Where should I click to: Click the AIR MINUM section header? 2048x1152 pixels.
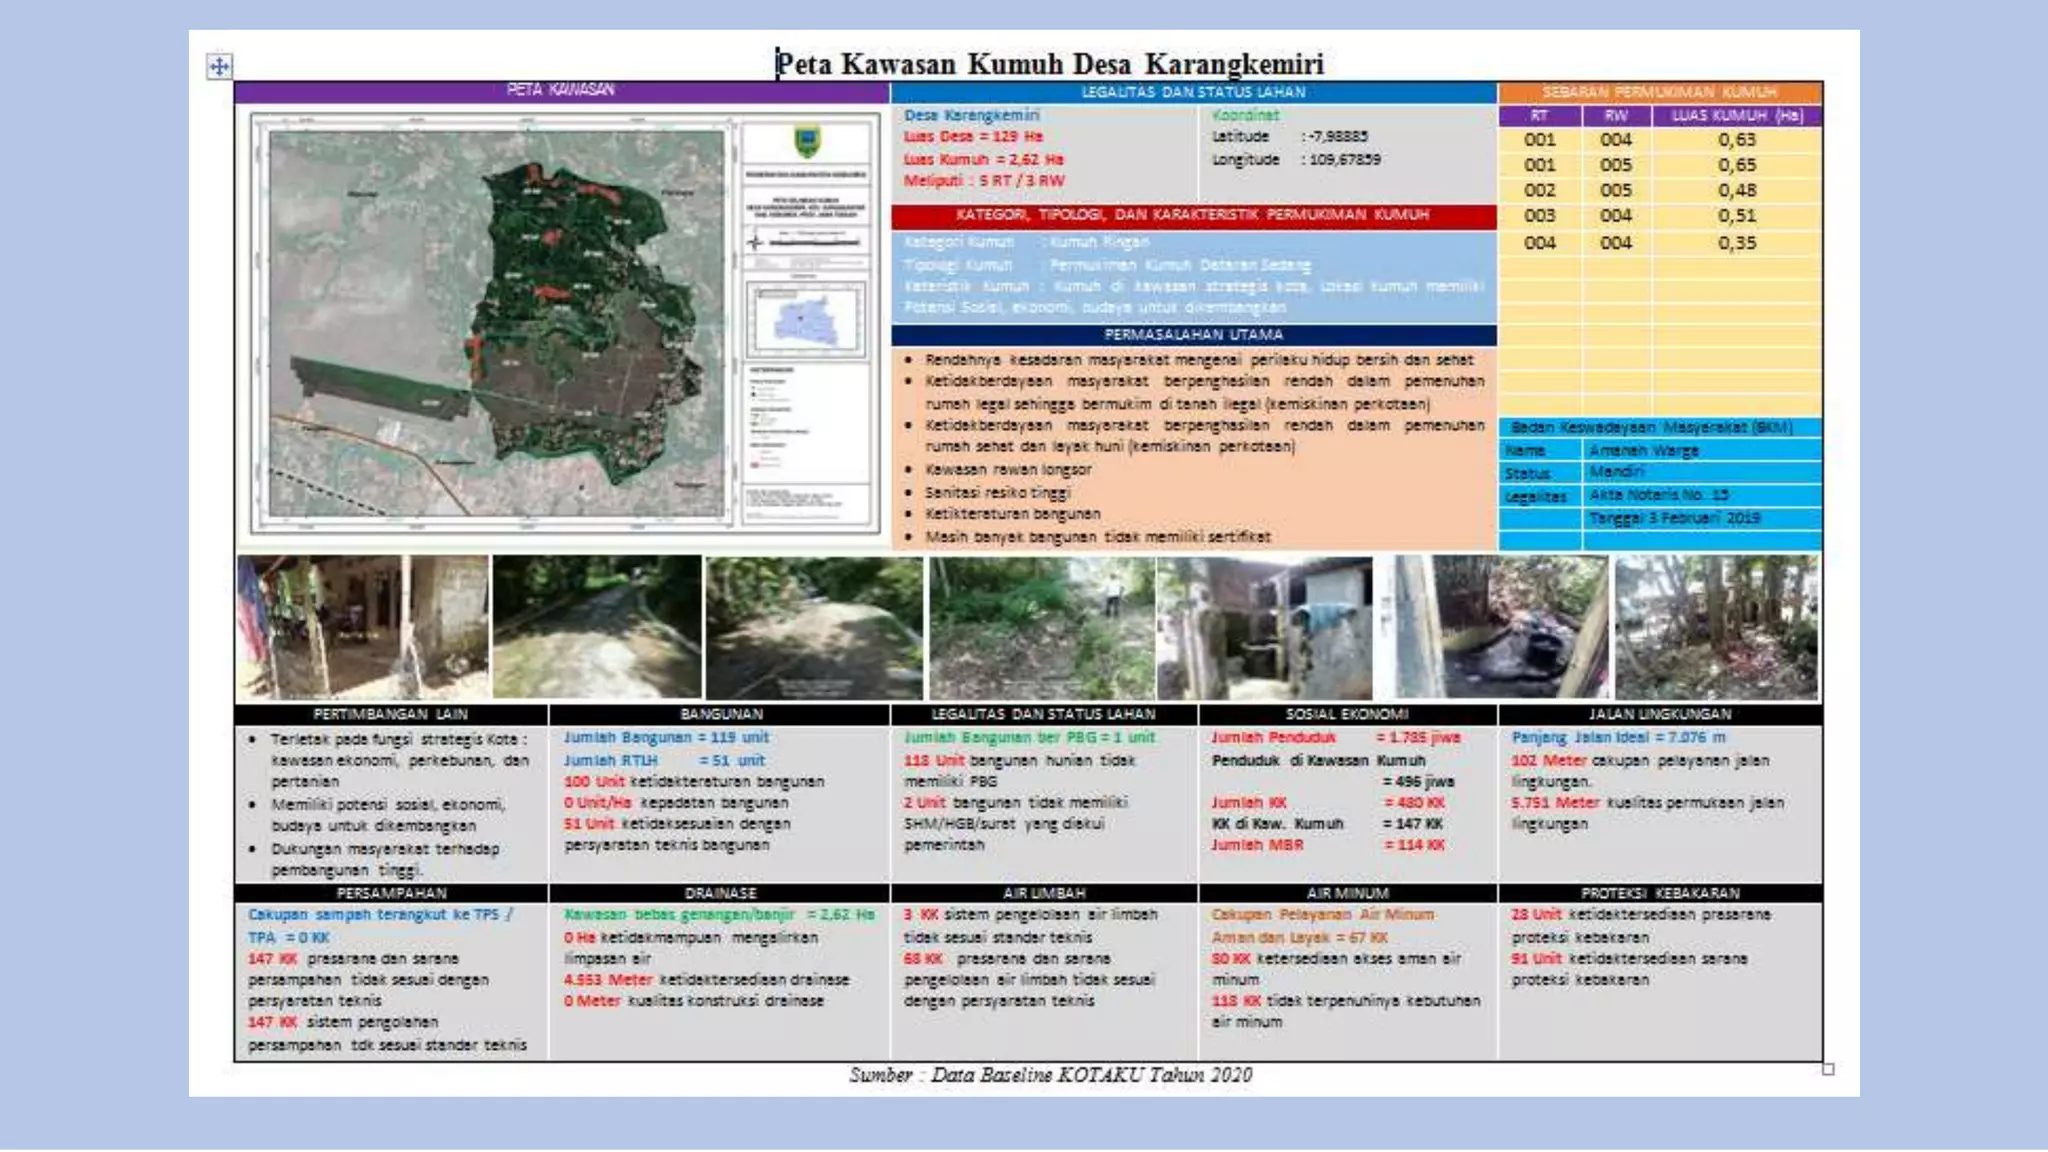1347,893
